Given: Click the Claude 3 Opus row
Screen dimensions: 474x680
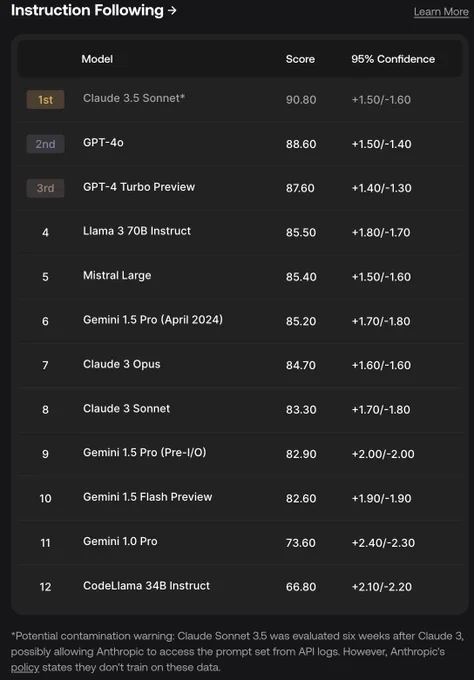Looking at the screenshot, I should [241, 365].
